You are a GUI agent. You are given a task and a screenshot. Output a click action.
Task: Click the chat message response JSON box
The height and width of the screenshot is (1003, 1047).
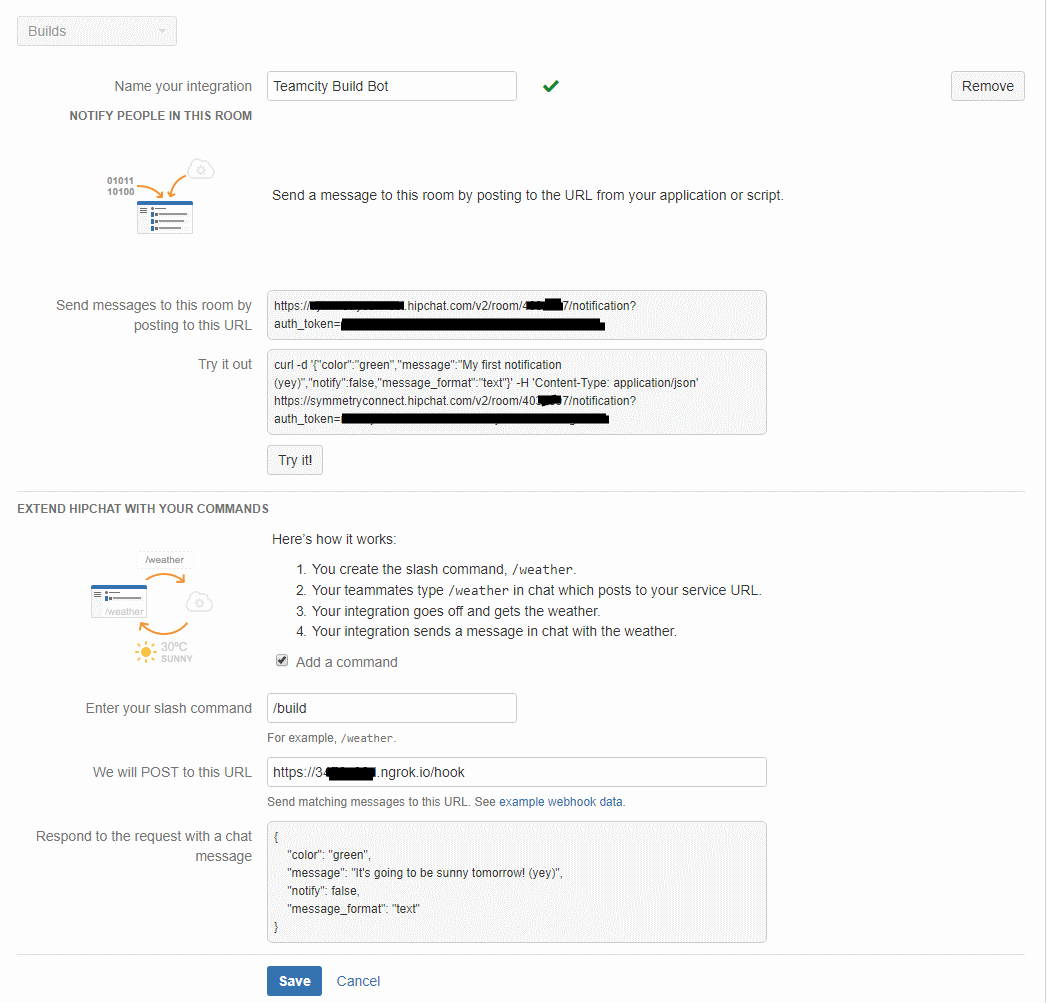pyautogui.click(x=517, y=882)
